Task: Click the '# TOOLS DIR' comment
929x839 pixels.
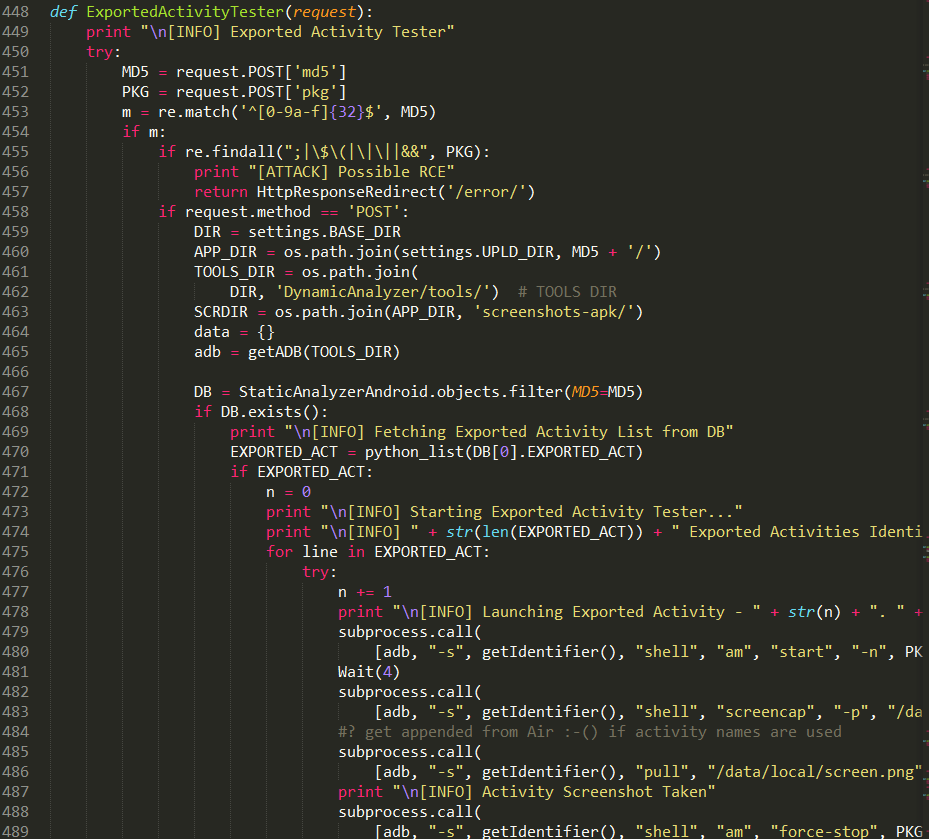Action: (567, 292)
